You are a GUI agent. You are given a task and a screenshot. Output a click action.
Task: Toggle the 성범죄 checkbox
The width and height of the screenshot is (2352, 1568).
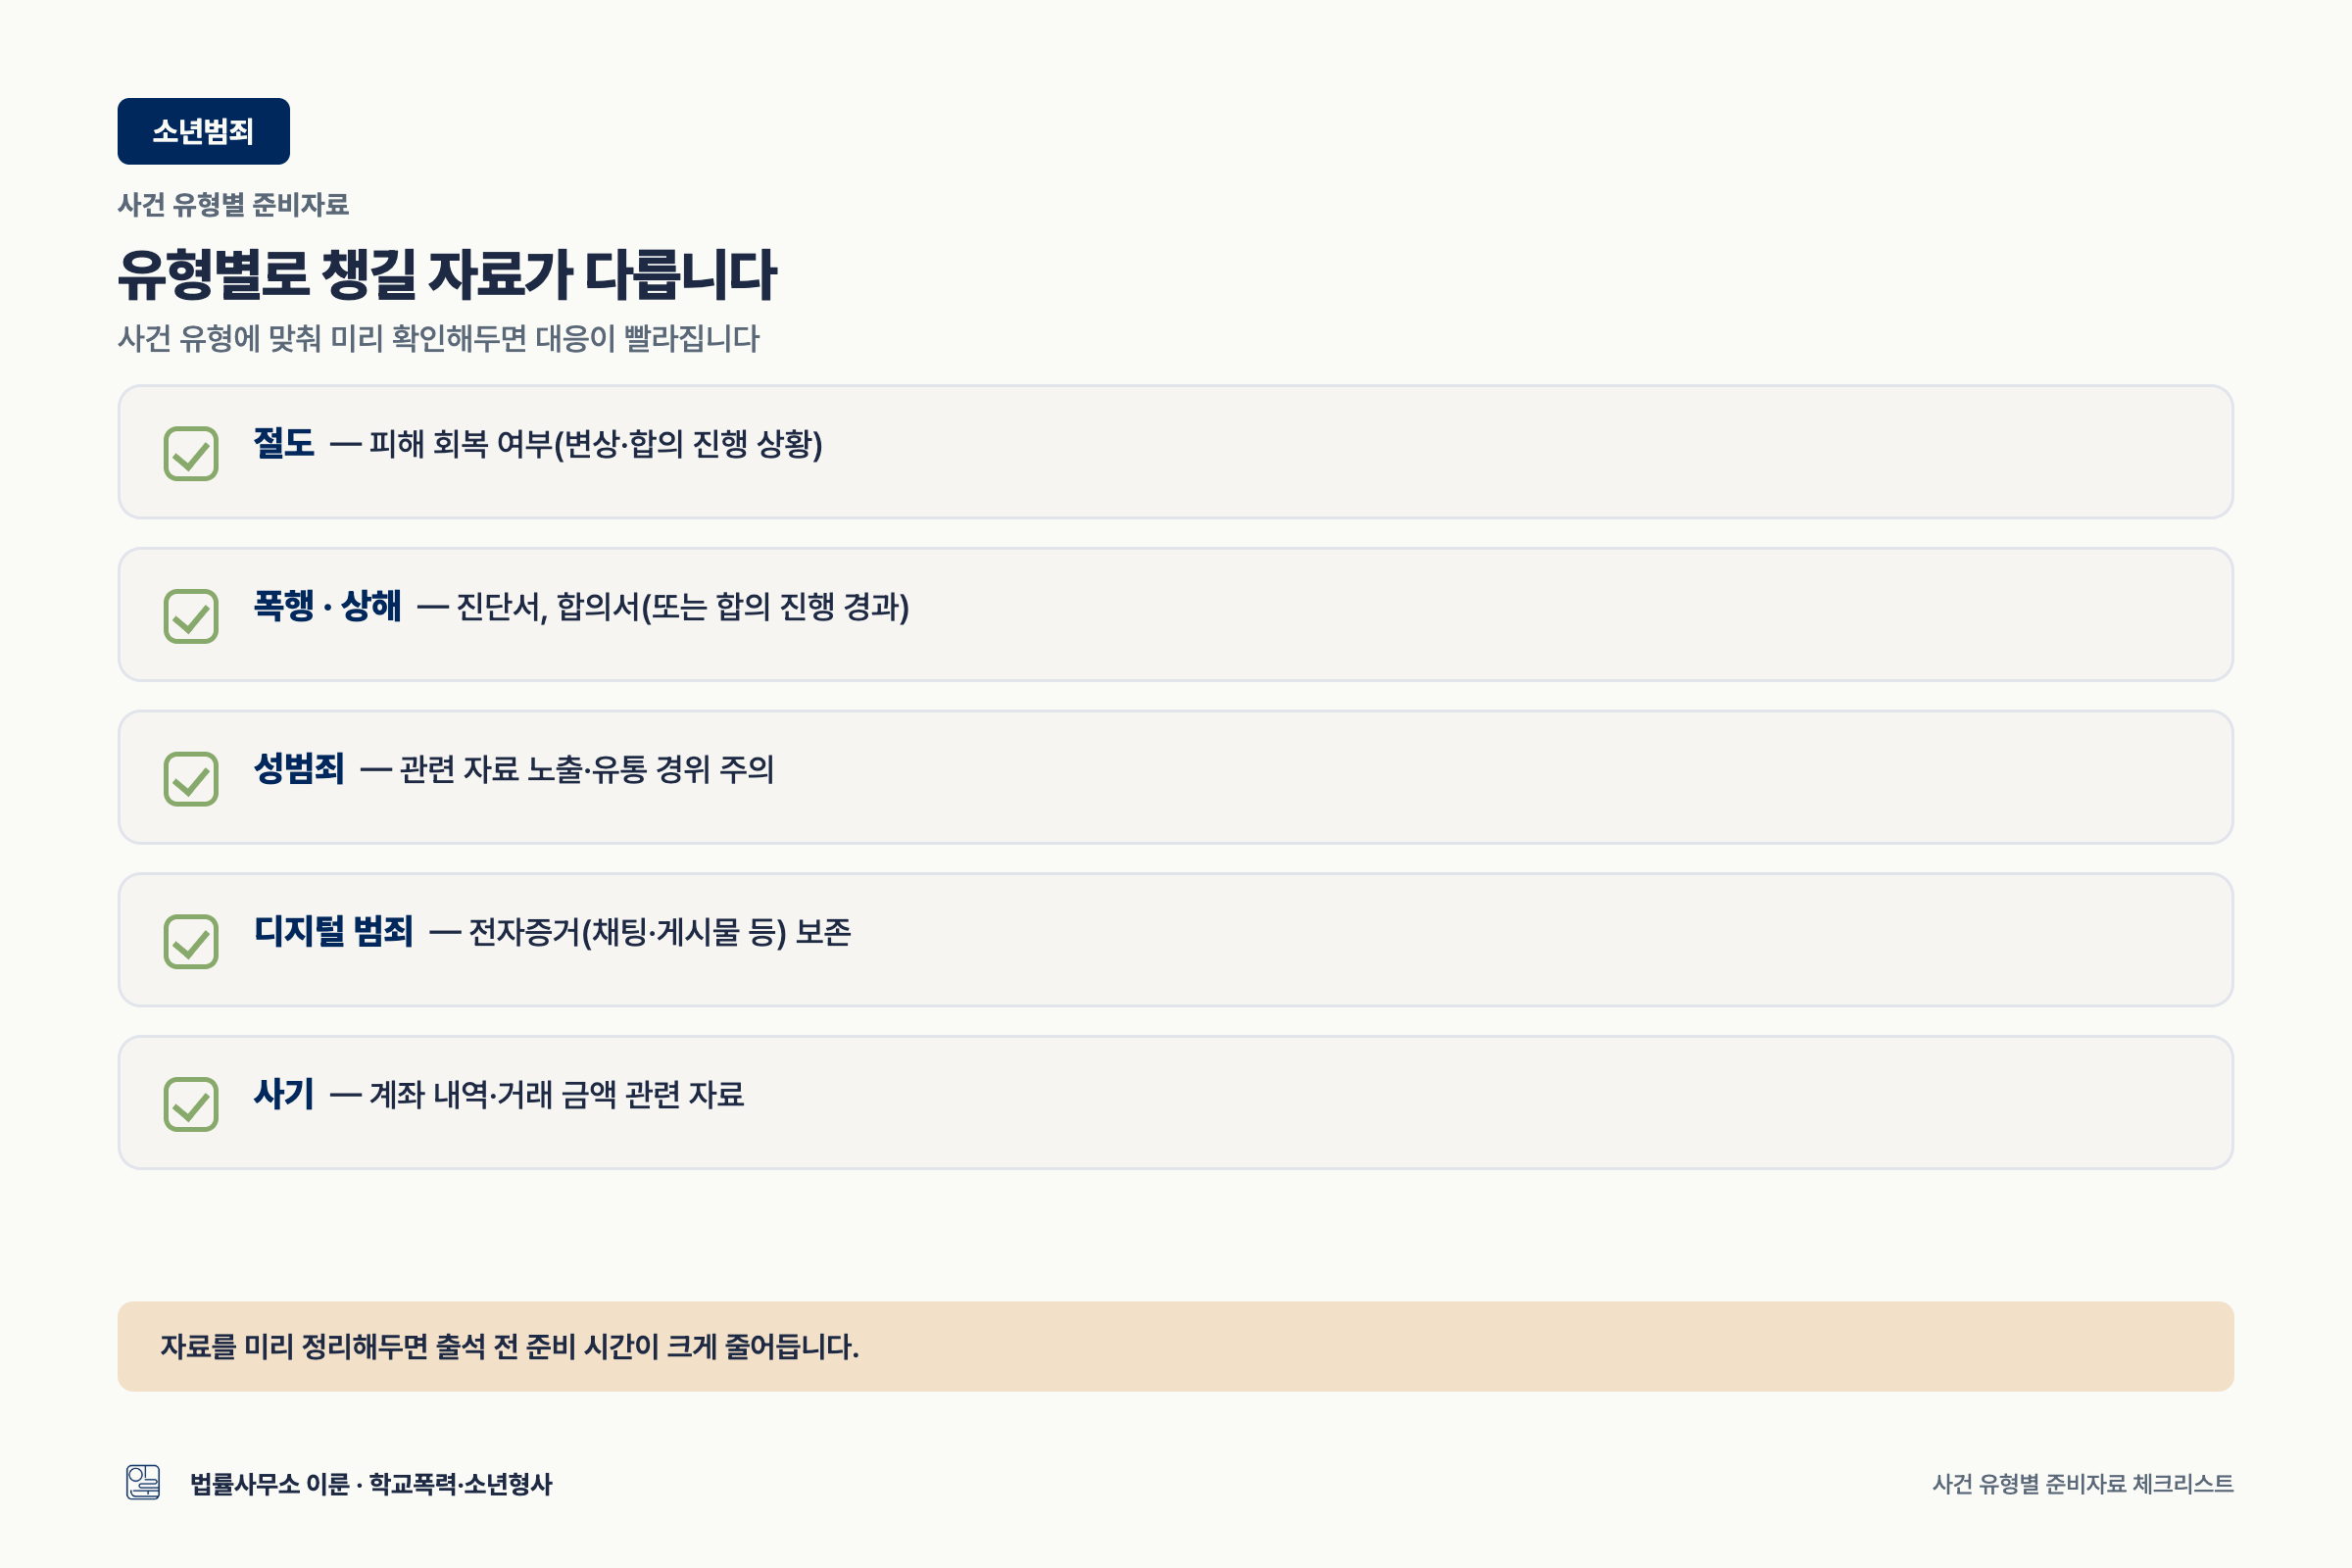coord(191,779)
